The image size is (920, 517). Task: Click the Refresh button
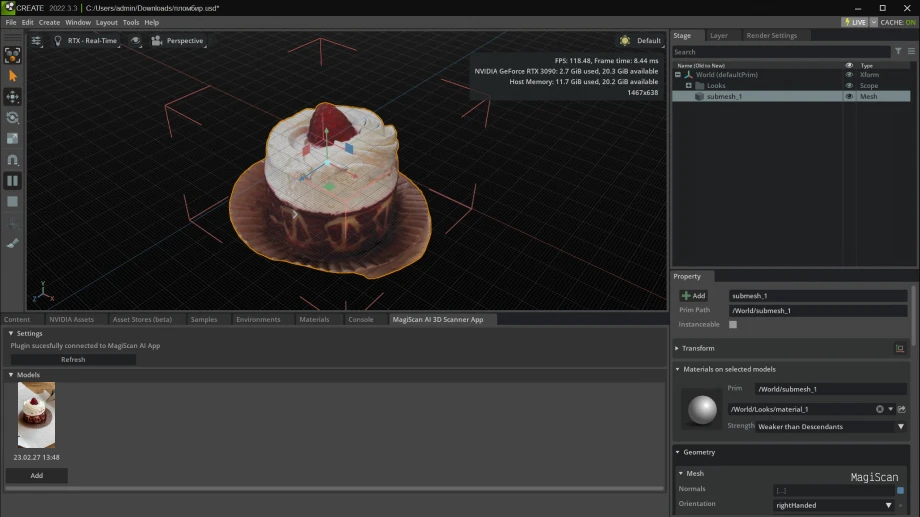tap(73, 360)
